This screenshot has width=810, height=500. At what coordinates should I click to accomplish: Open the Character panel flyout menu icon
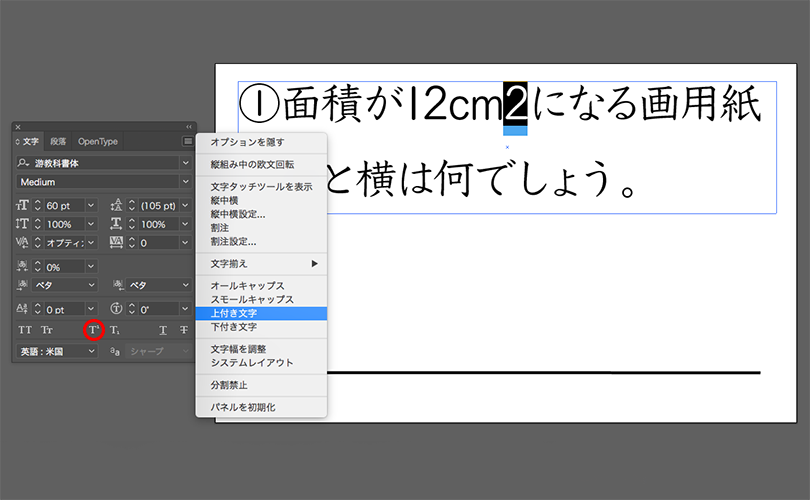click(188, 141)
